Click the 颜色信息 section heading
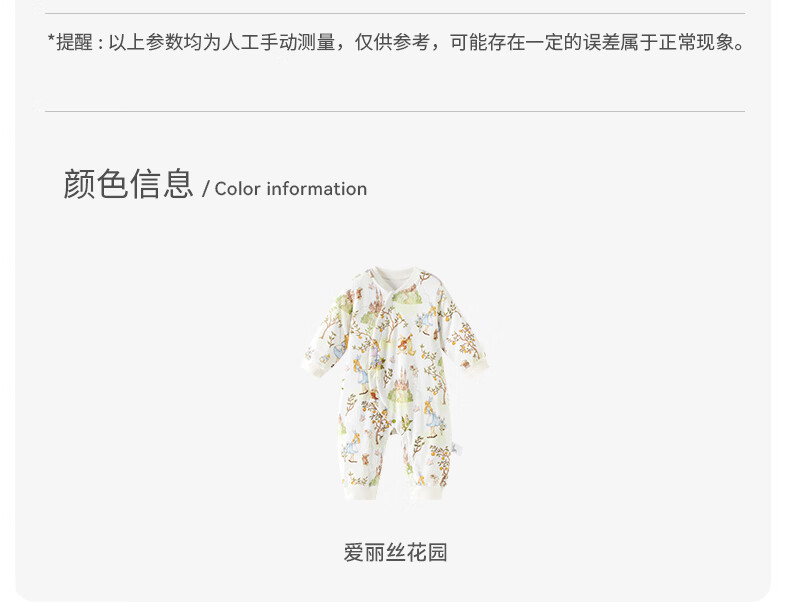790x612 pixels. (x=128, y=184)
